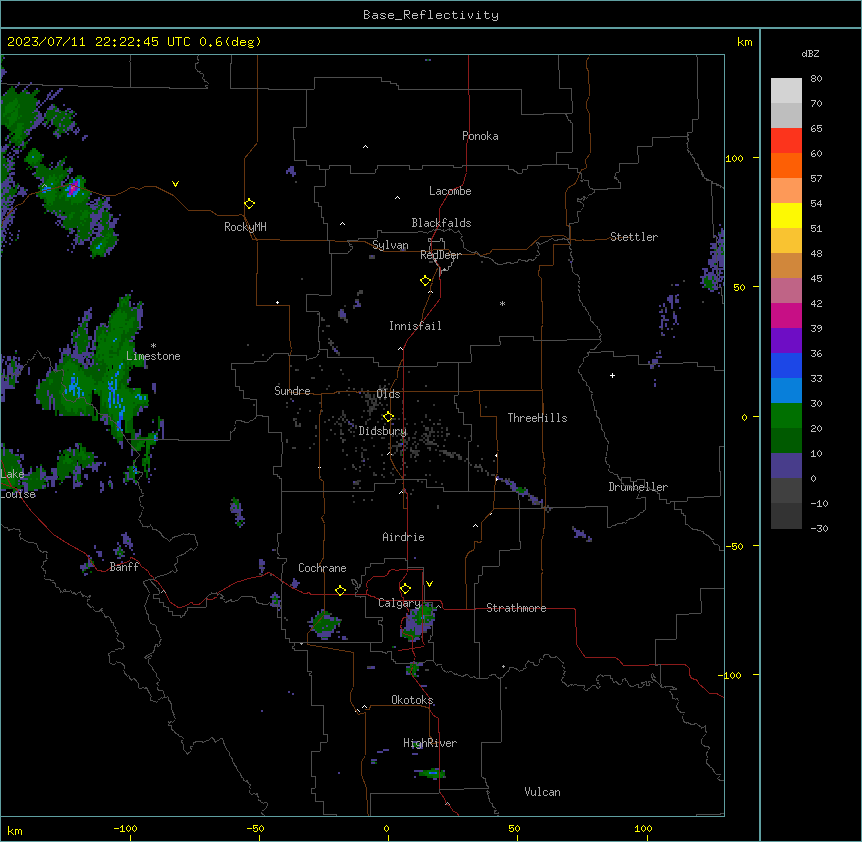The height and width of the screenshot is (842, 862).
Task: Select the Calgary label
Action: (399, 603)
